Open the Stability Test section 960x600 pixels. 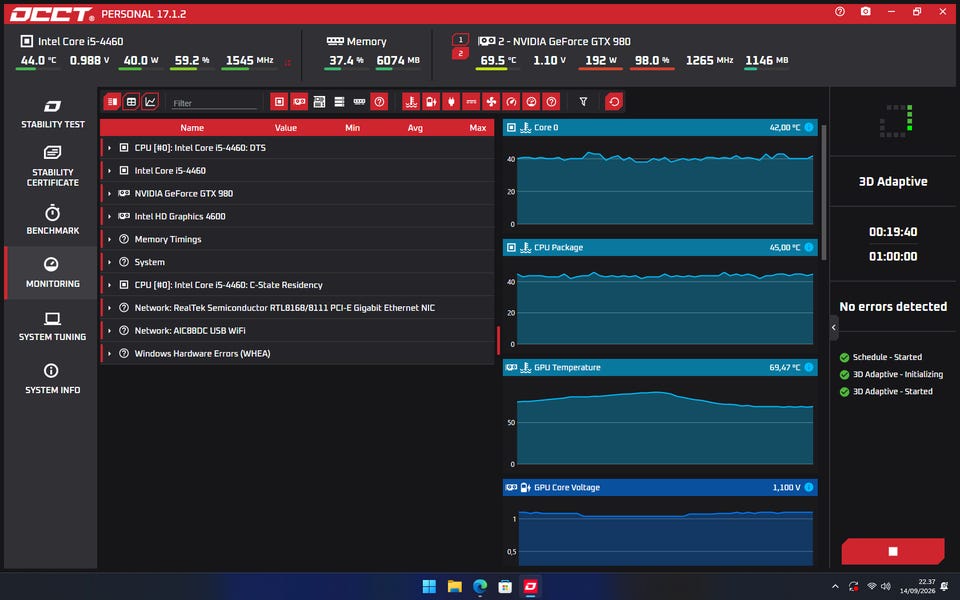52,114
